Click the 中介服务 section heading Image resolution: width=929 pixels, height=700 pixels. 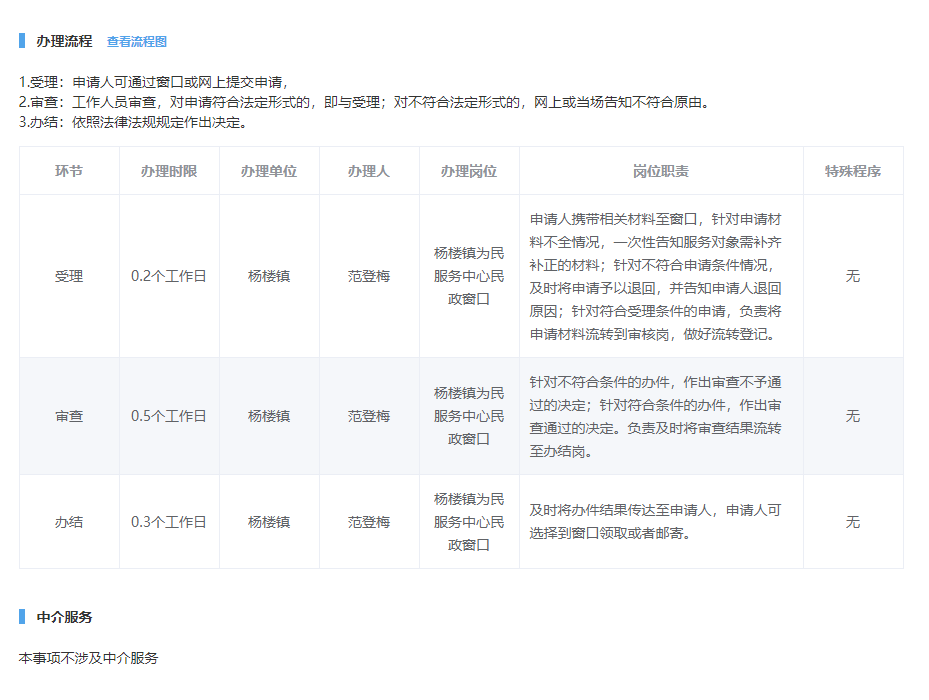pos(64,617)
